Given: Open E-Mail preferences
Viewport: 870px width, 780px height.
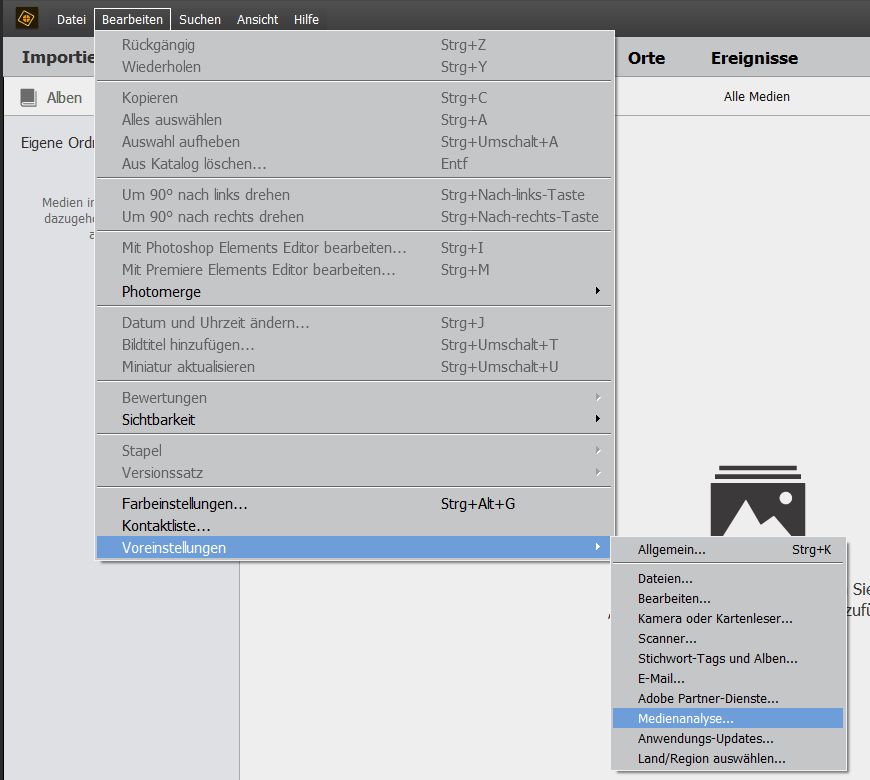Looking at the screenshot, I should [728, 678].
